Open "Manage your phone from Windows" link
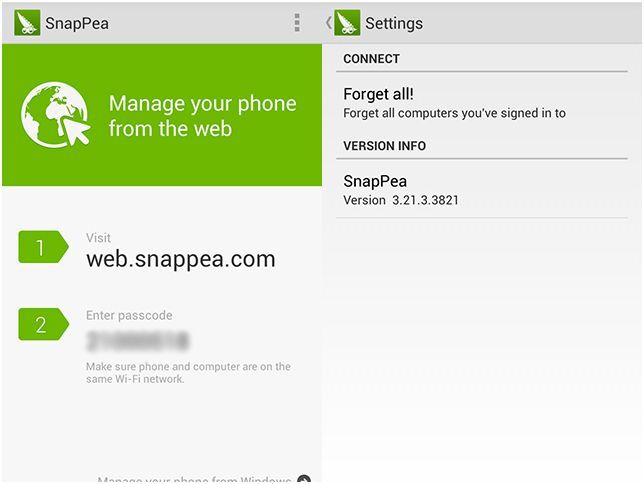 pyautogui.click(x=195, y=480)
